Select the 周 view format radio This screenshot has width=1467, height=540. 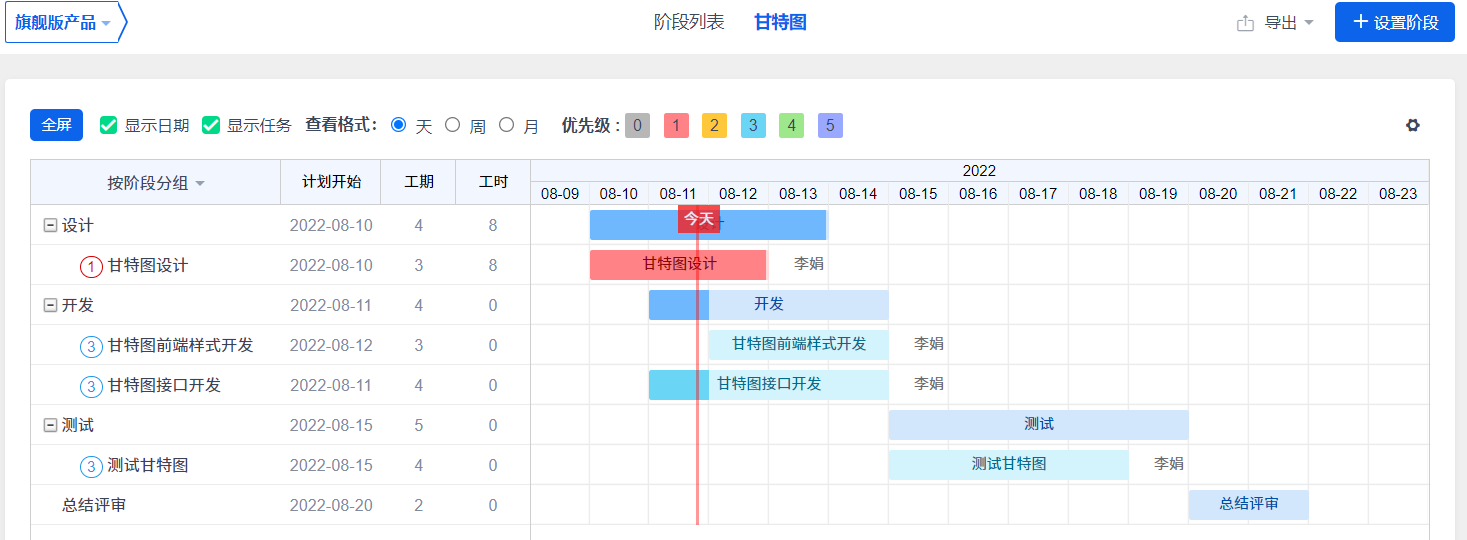click(x=453, y=125)
